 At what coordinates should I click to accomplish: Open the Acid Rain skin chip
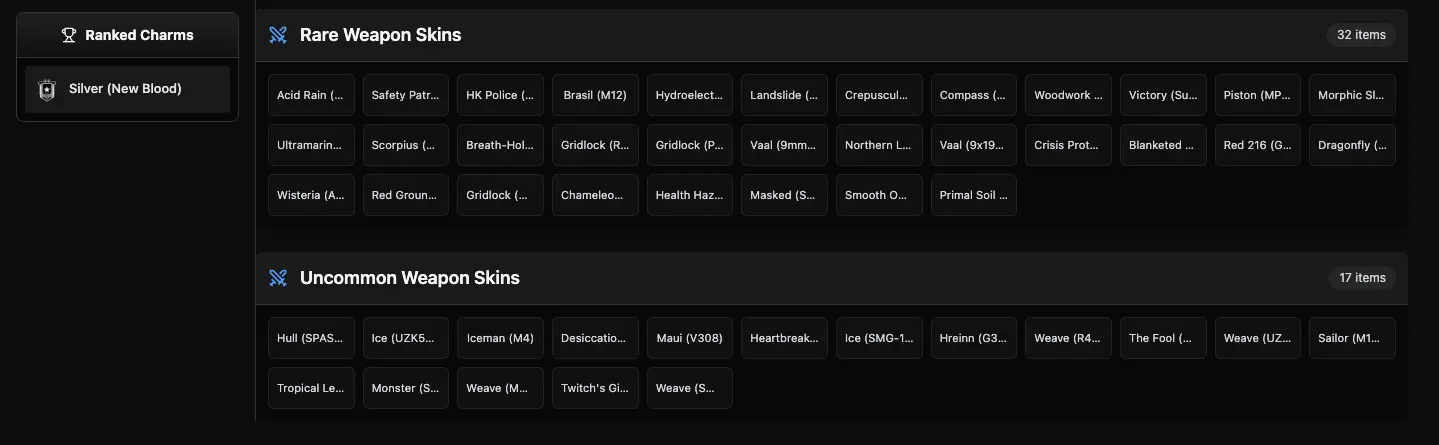pos(311,95)
